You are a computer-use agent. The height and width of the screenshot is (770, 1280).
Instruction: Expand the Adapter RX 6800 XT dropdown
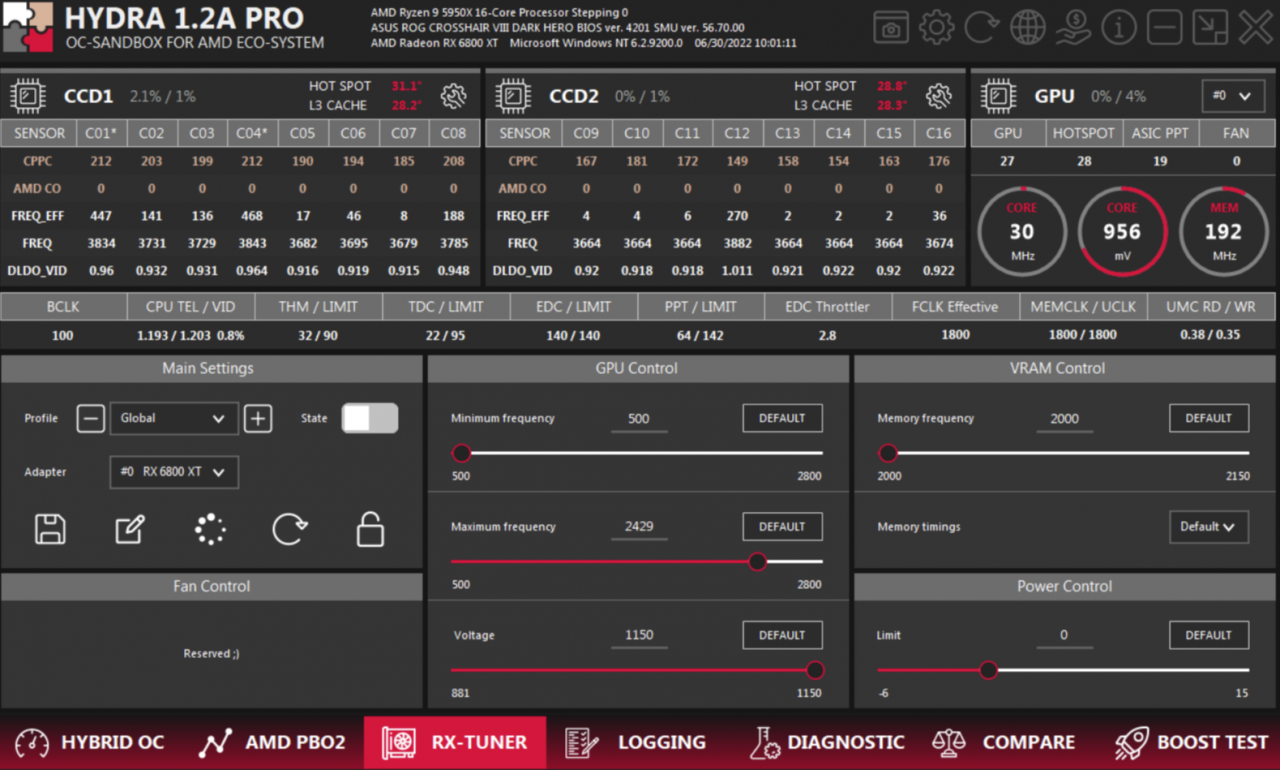click(173, 472)
